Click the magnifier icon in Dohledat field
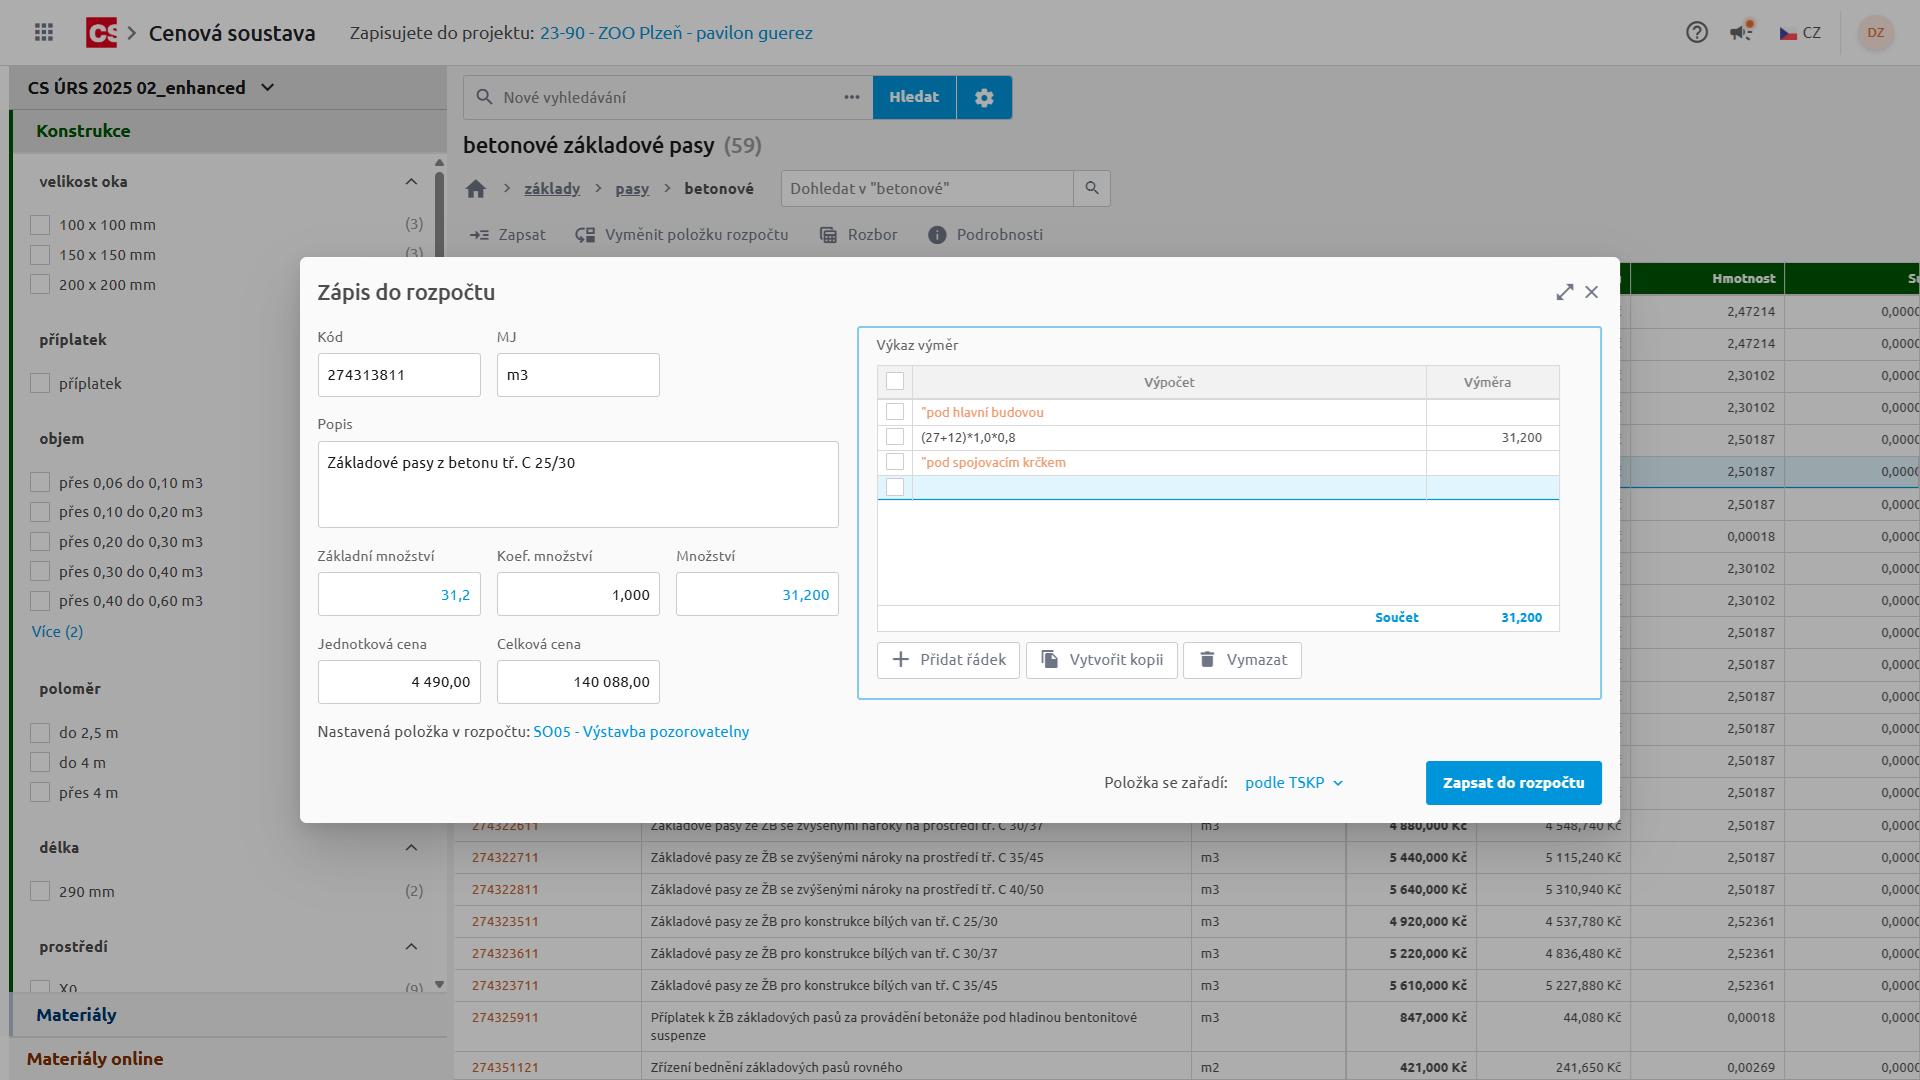Screen dimensions: 1920x1080 [1091, 188]
